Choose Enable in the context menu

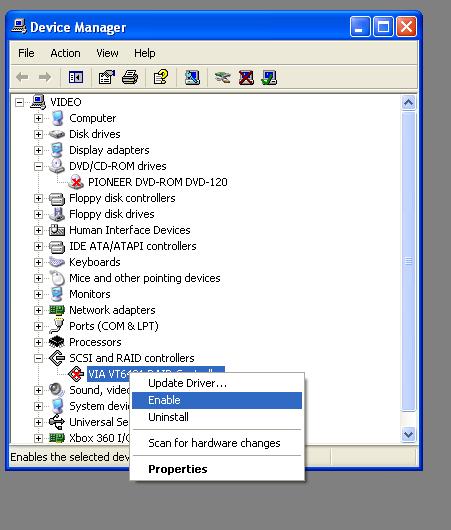coord(217,400)
